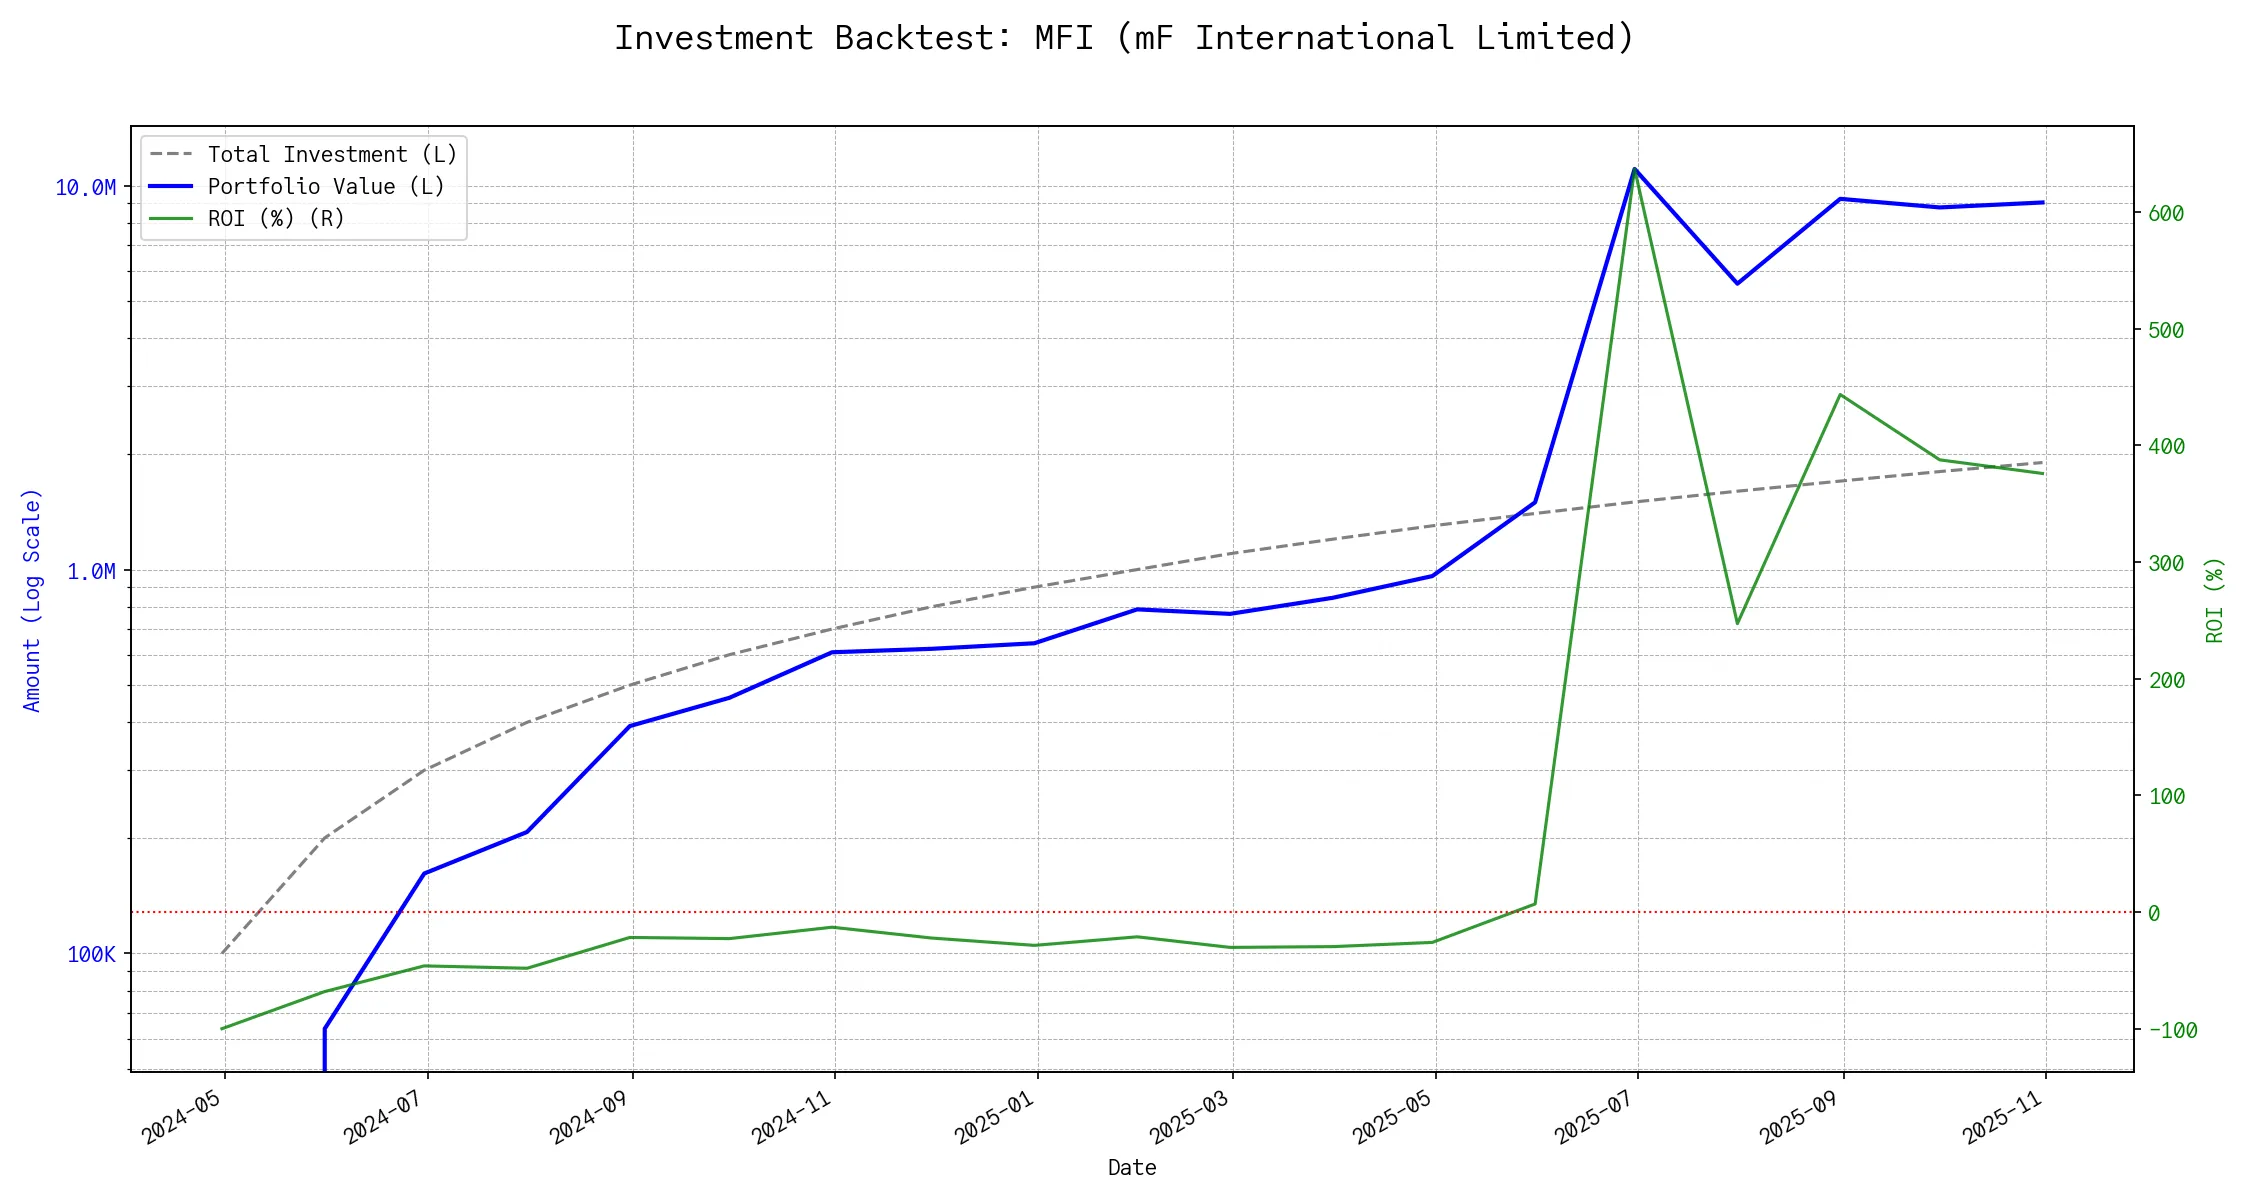Click the gray dashed legend line sample

[x=171, y=155]
